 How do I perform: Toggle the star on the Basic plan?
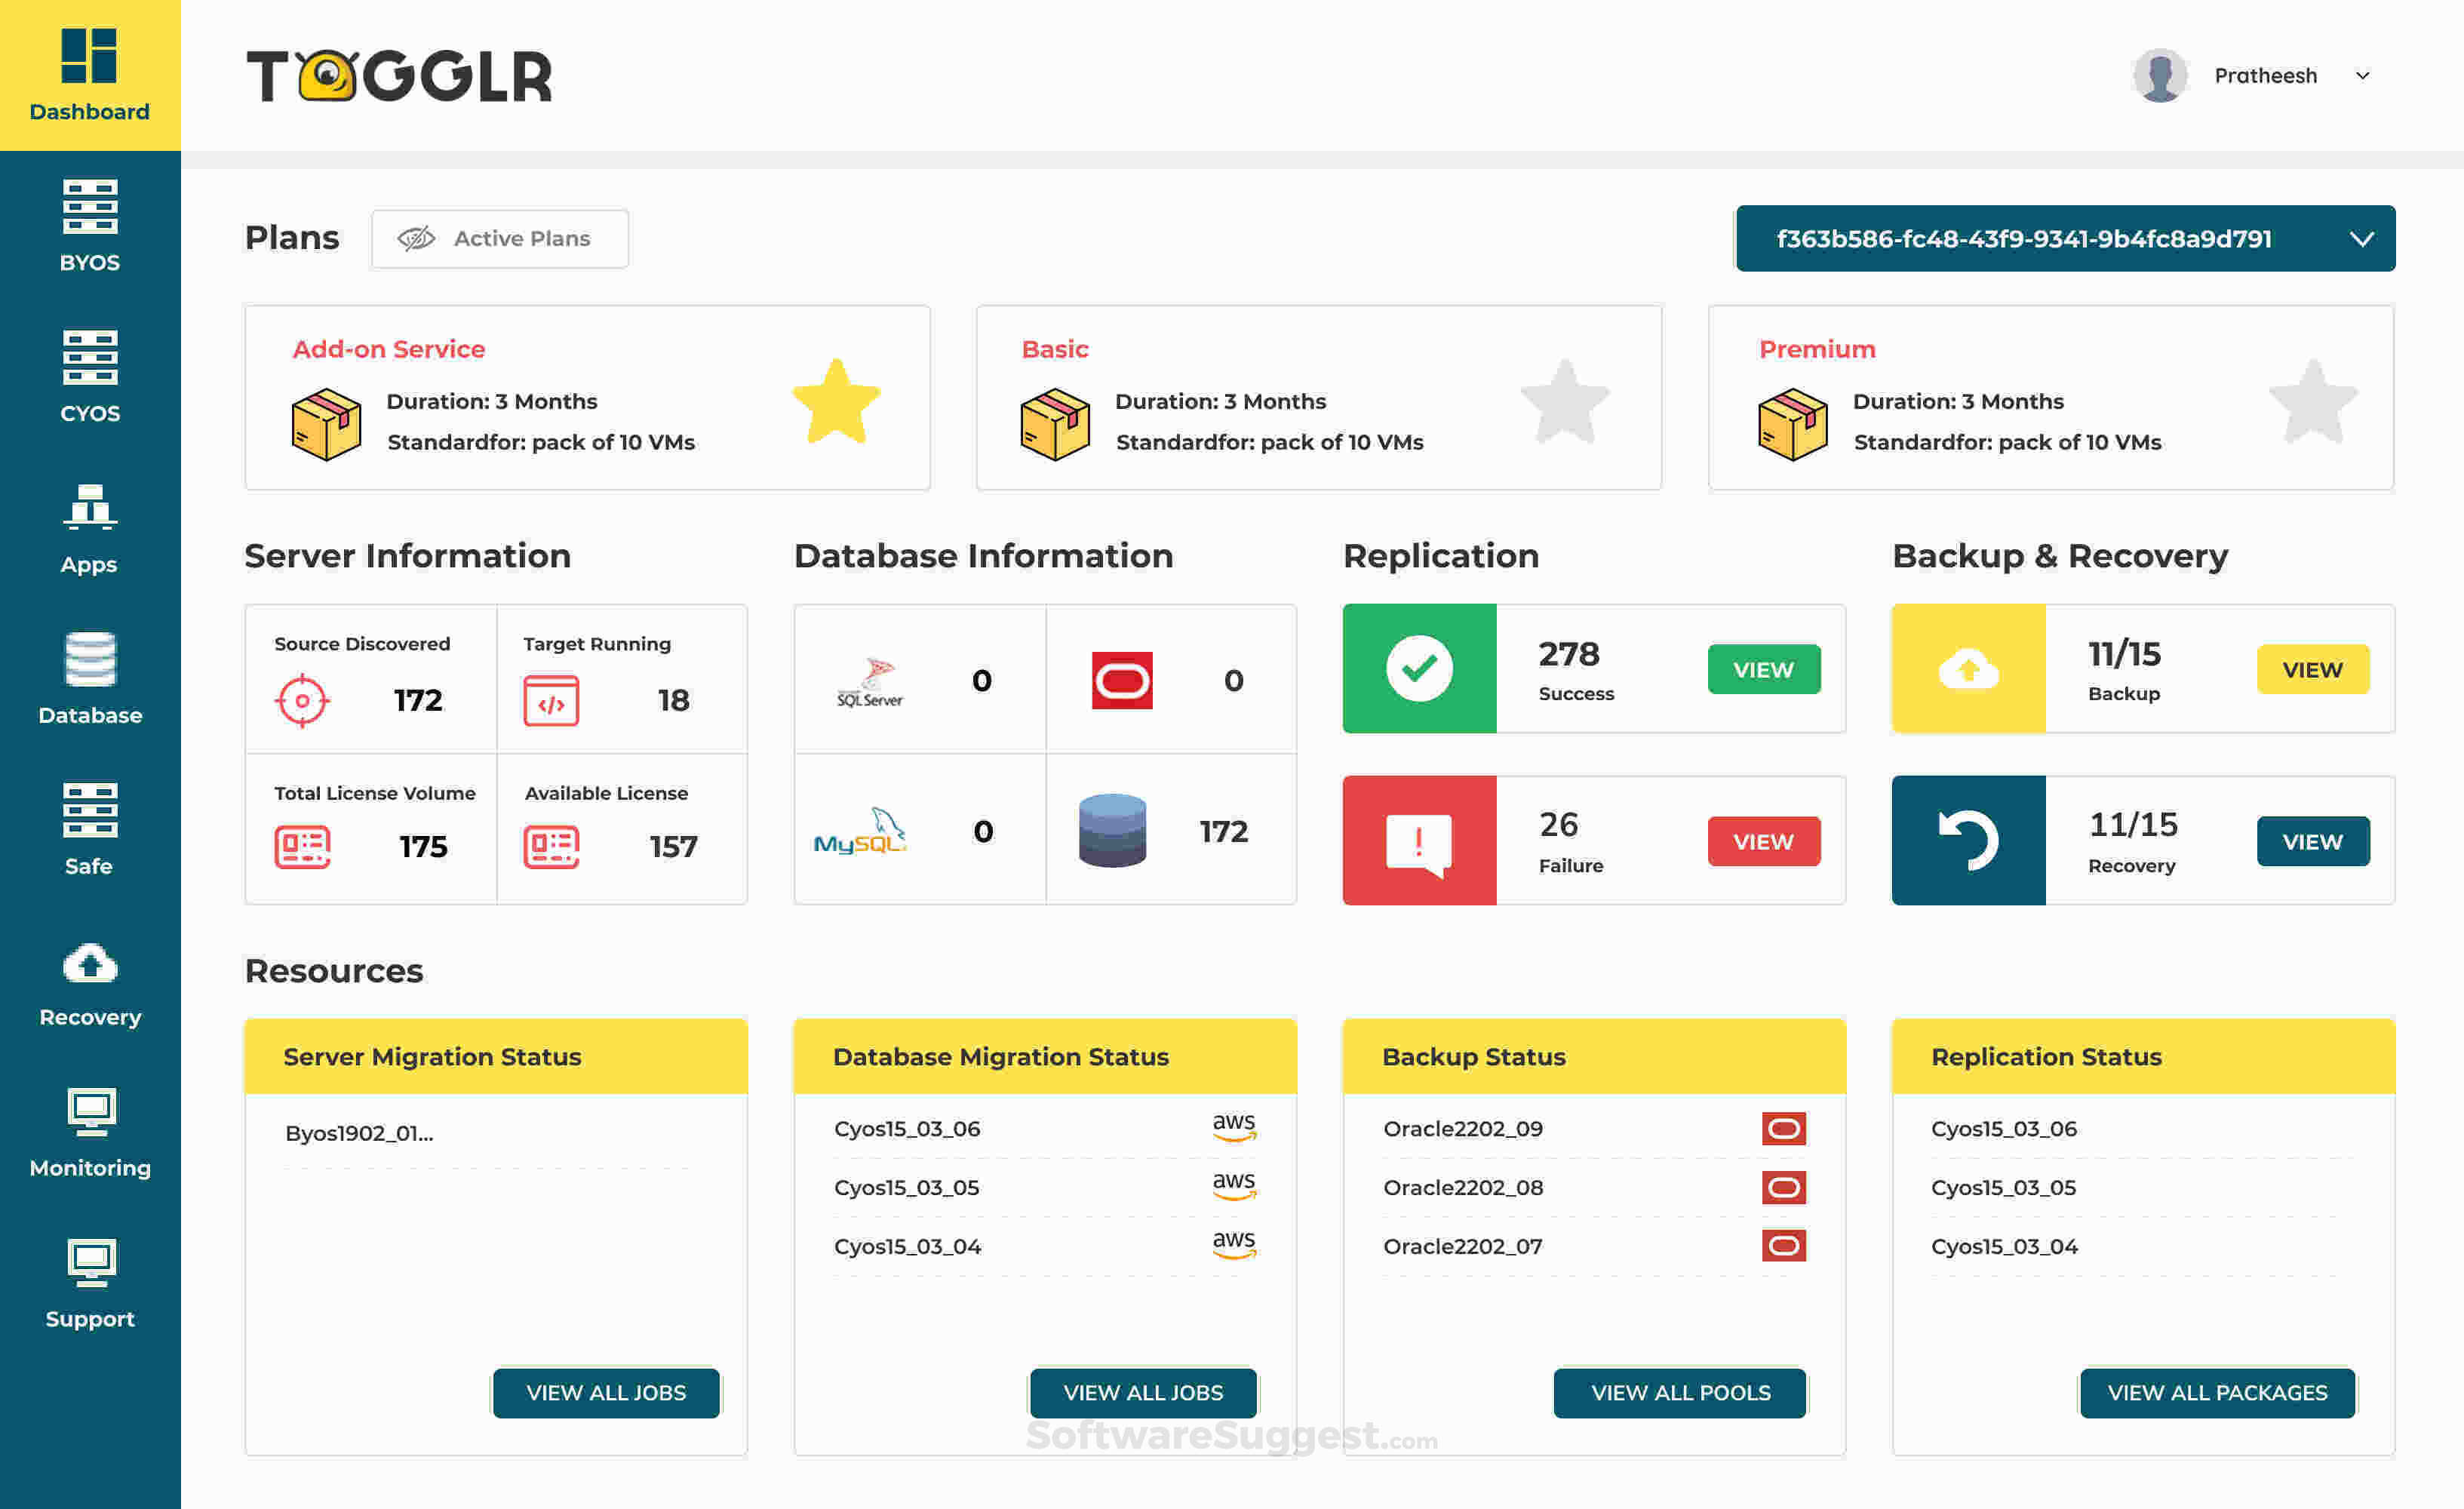tap(1567, 404)
